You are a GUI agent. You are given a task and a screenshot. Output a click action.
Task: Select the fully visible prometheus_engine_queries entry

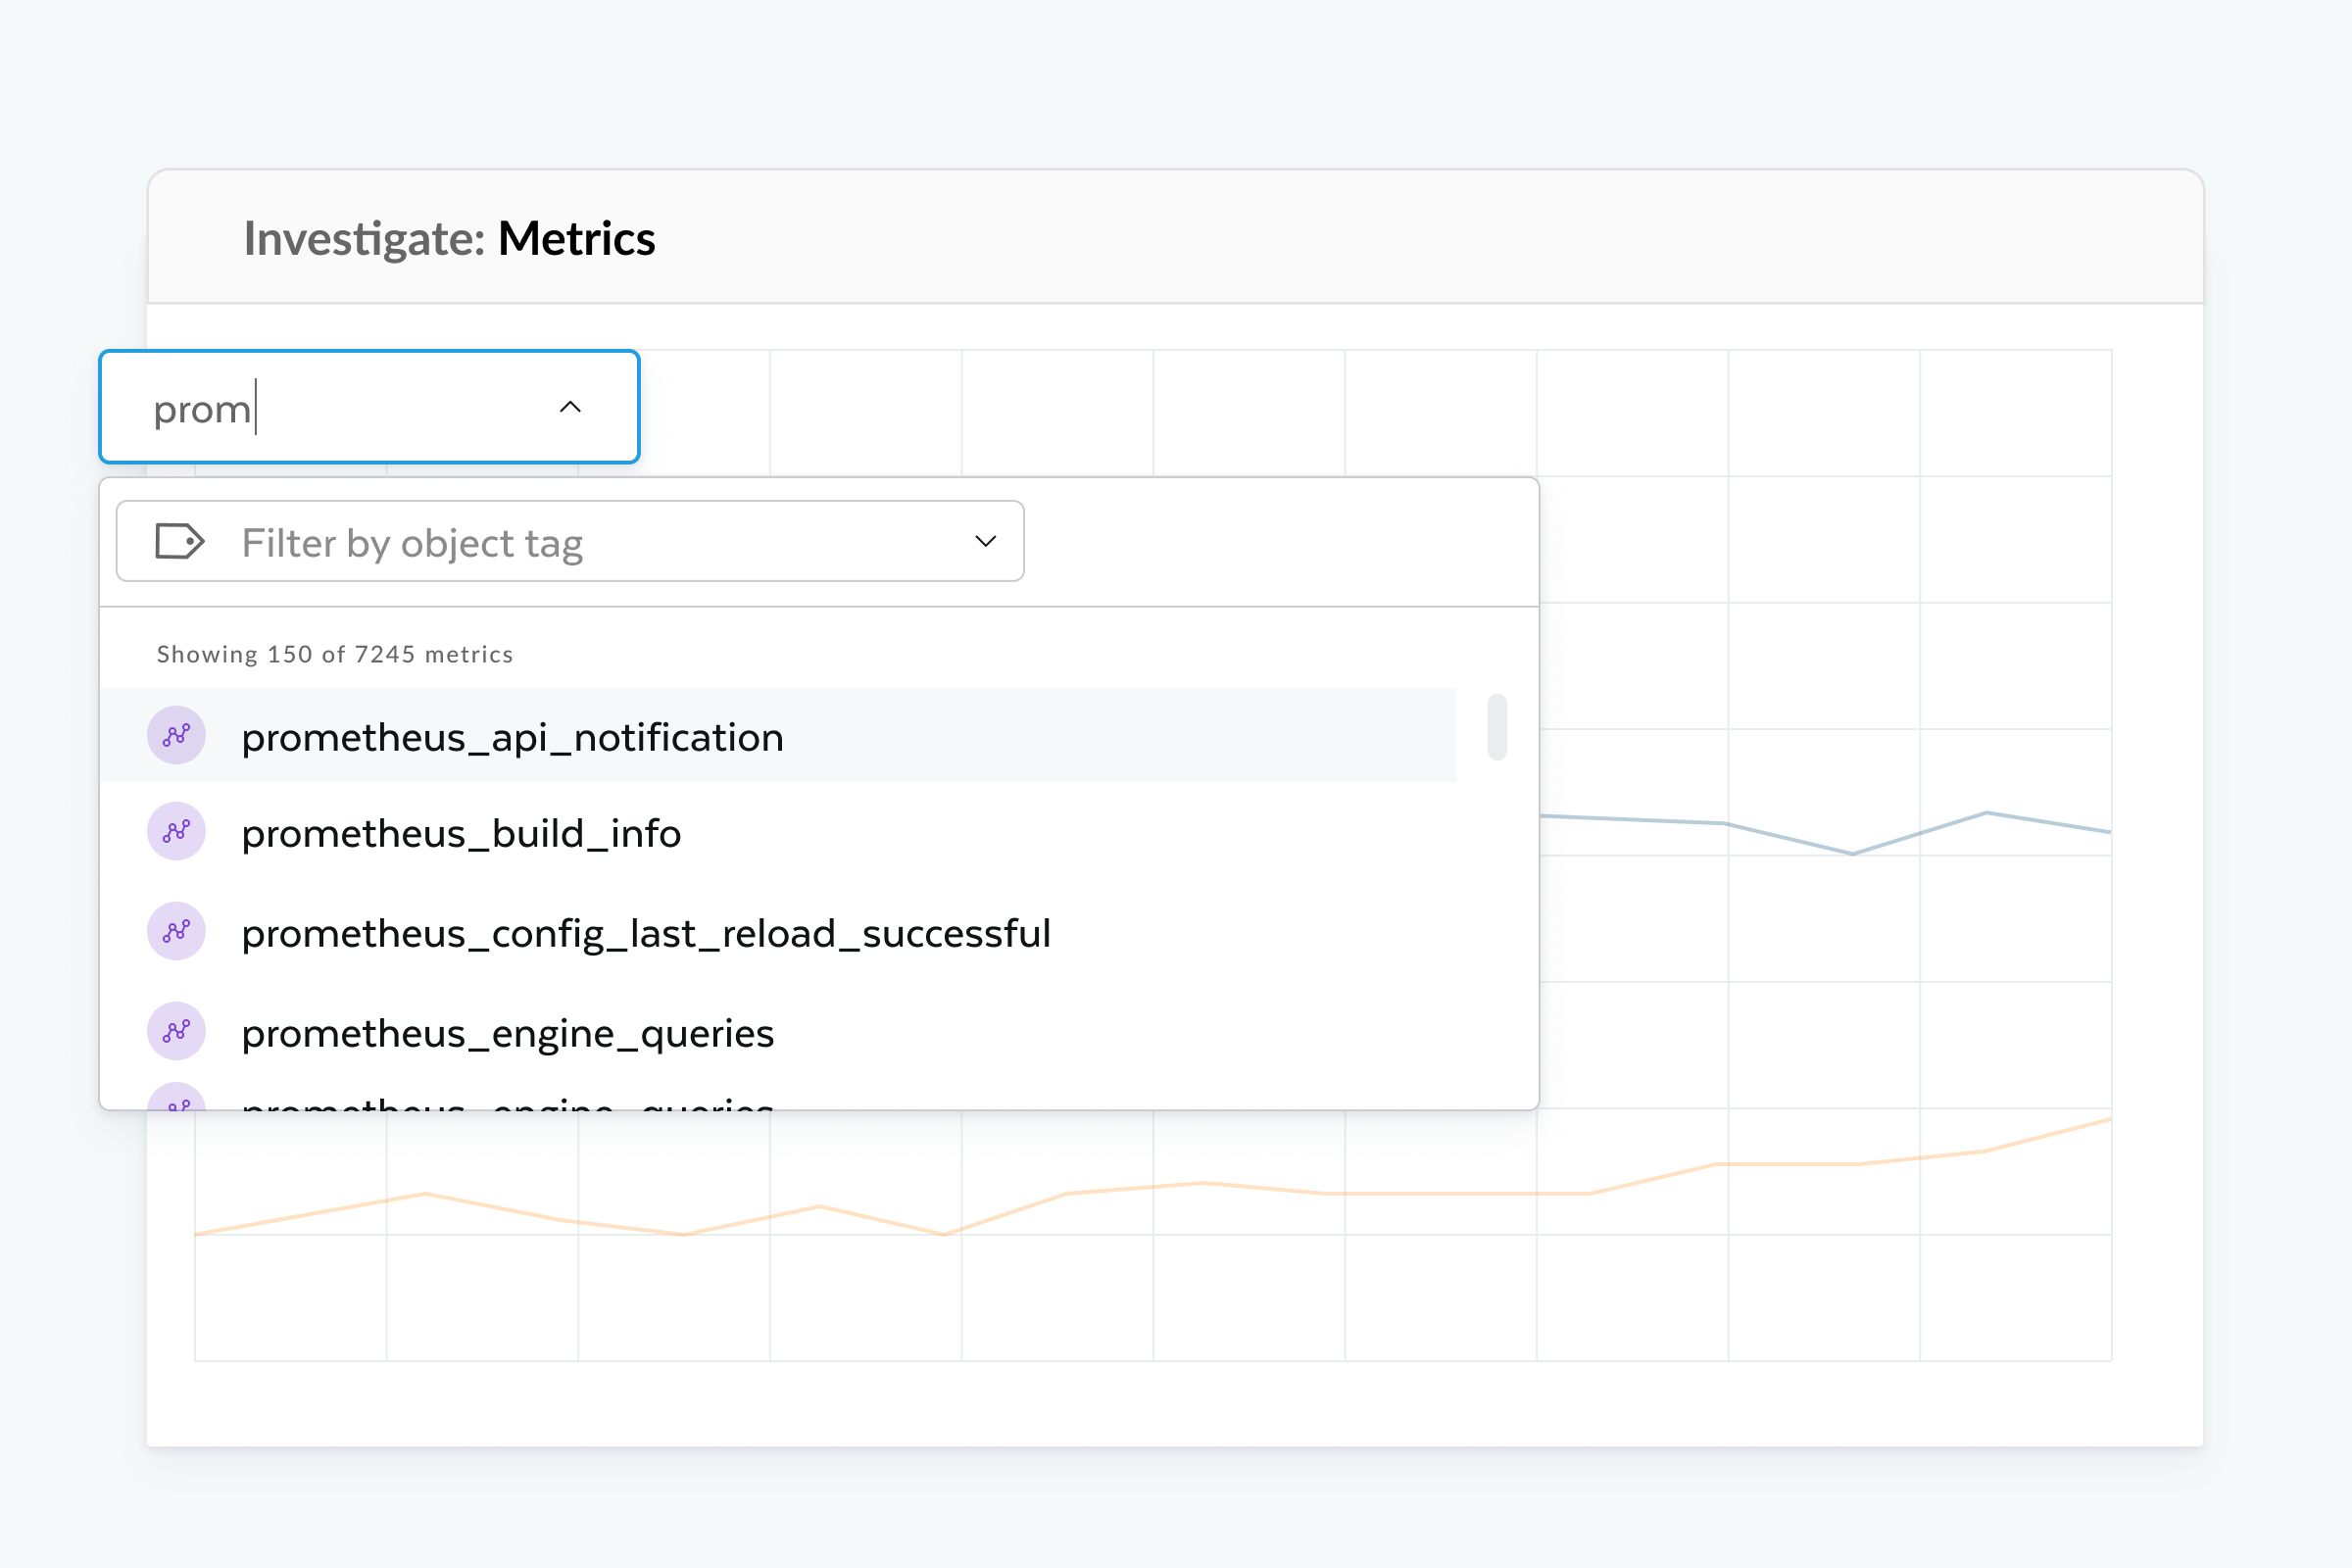(x=777, y=1032)
